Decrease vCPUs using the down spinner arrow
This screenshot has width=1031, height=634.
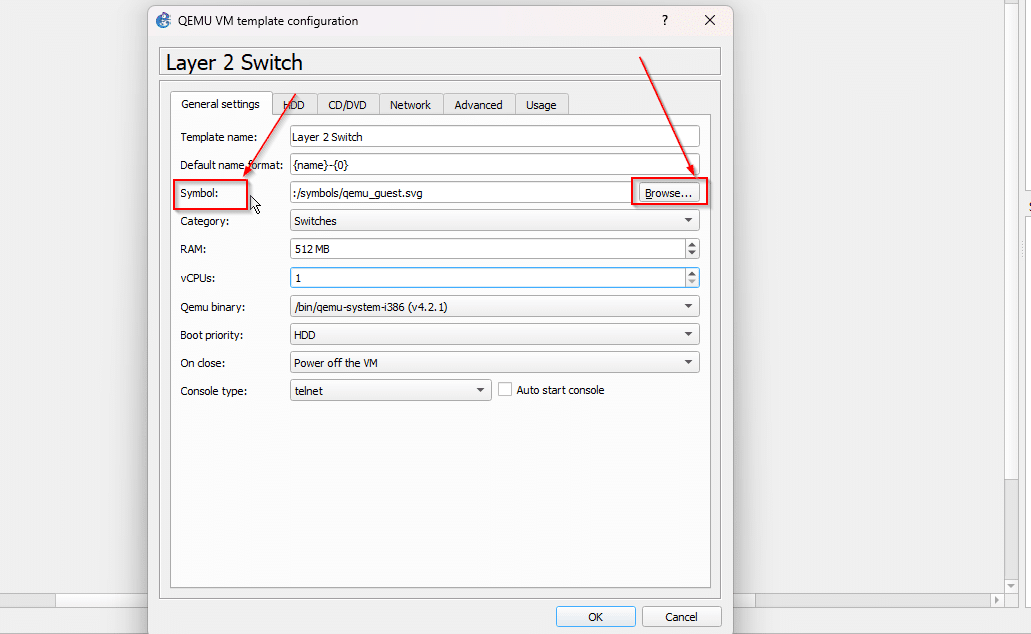tap(691, 281)
